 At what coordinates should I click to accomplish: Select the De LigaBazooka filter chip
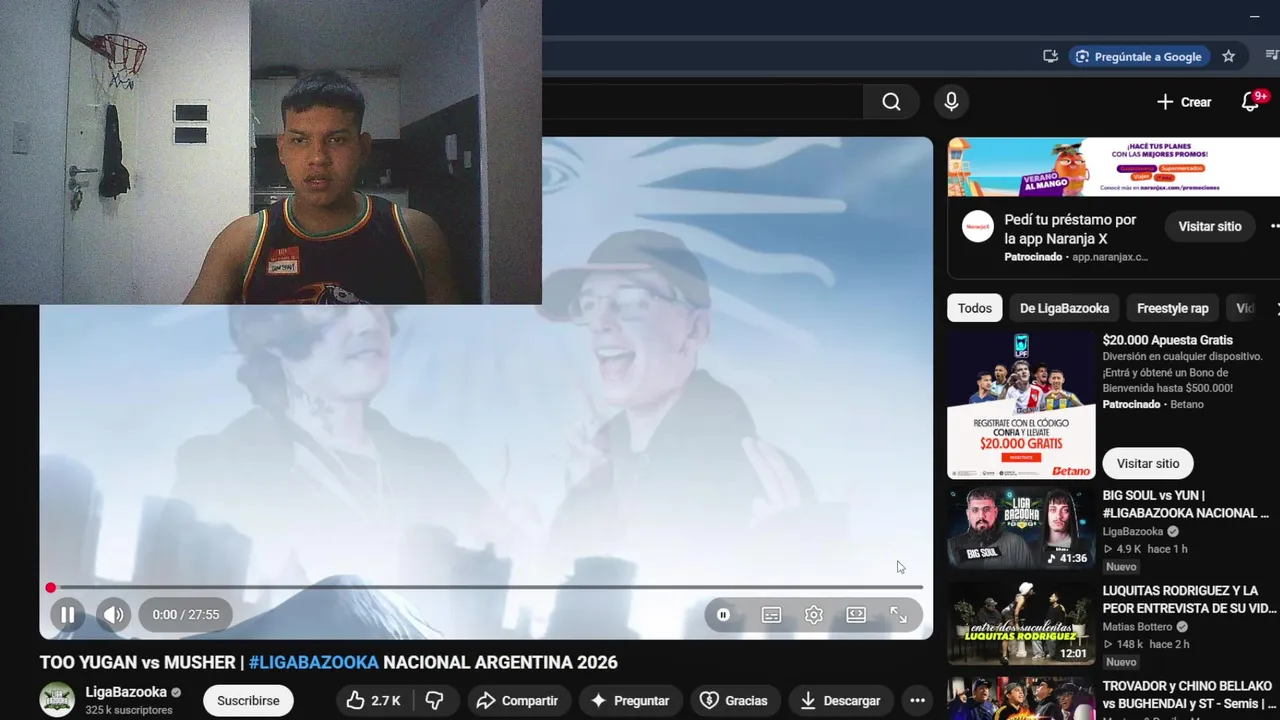(x=1064, y=308)
